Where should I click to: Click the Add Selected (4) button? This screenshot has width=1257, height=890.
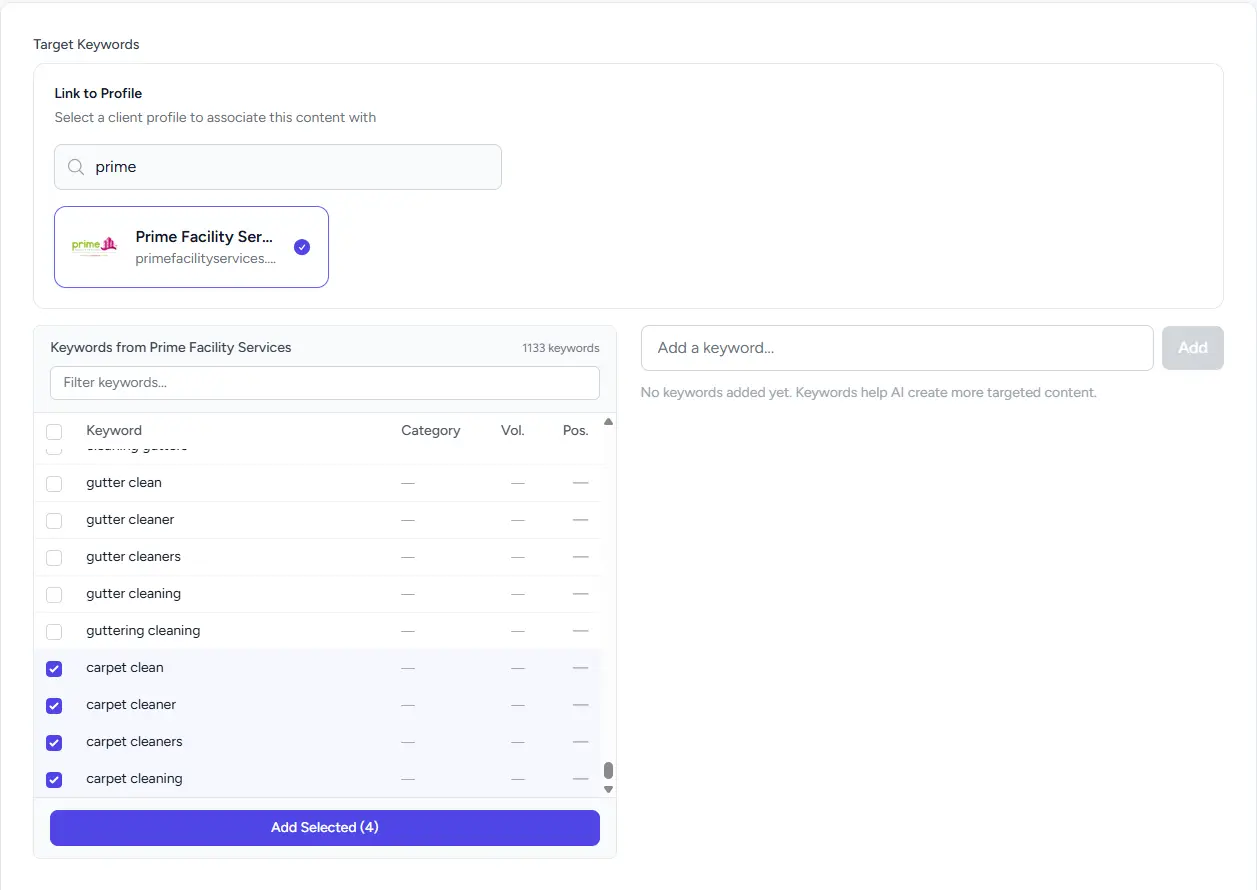pyautogui.click(x=325, y=828)
